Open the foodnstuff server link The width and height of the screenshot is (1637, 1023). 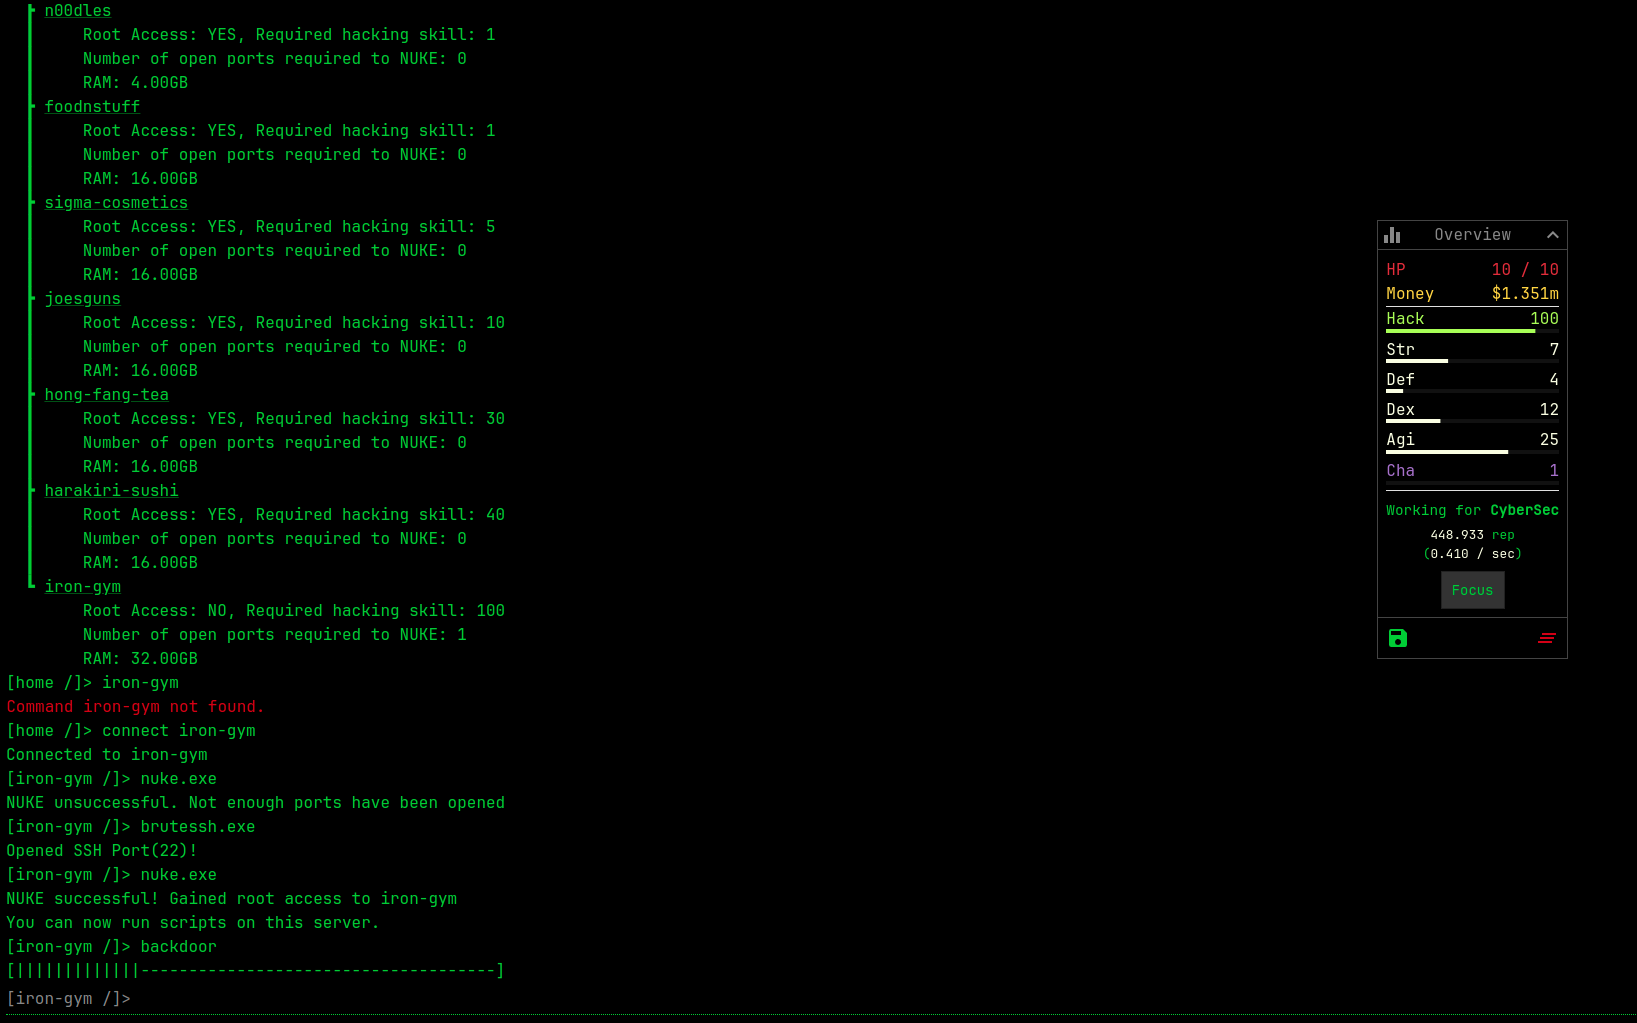pos(92,107)
